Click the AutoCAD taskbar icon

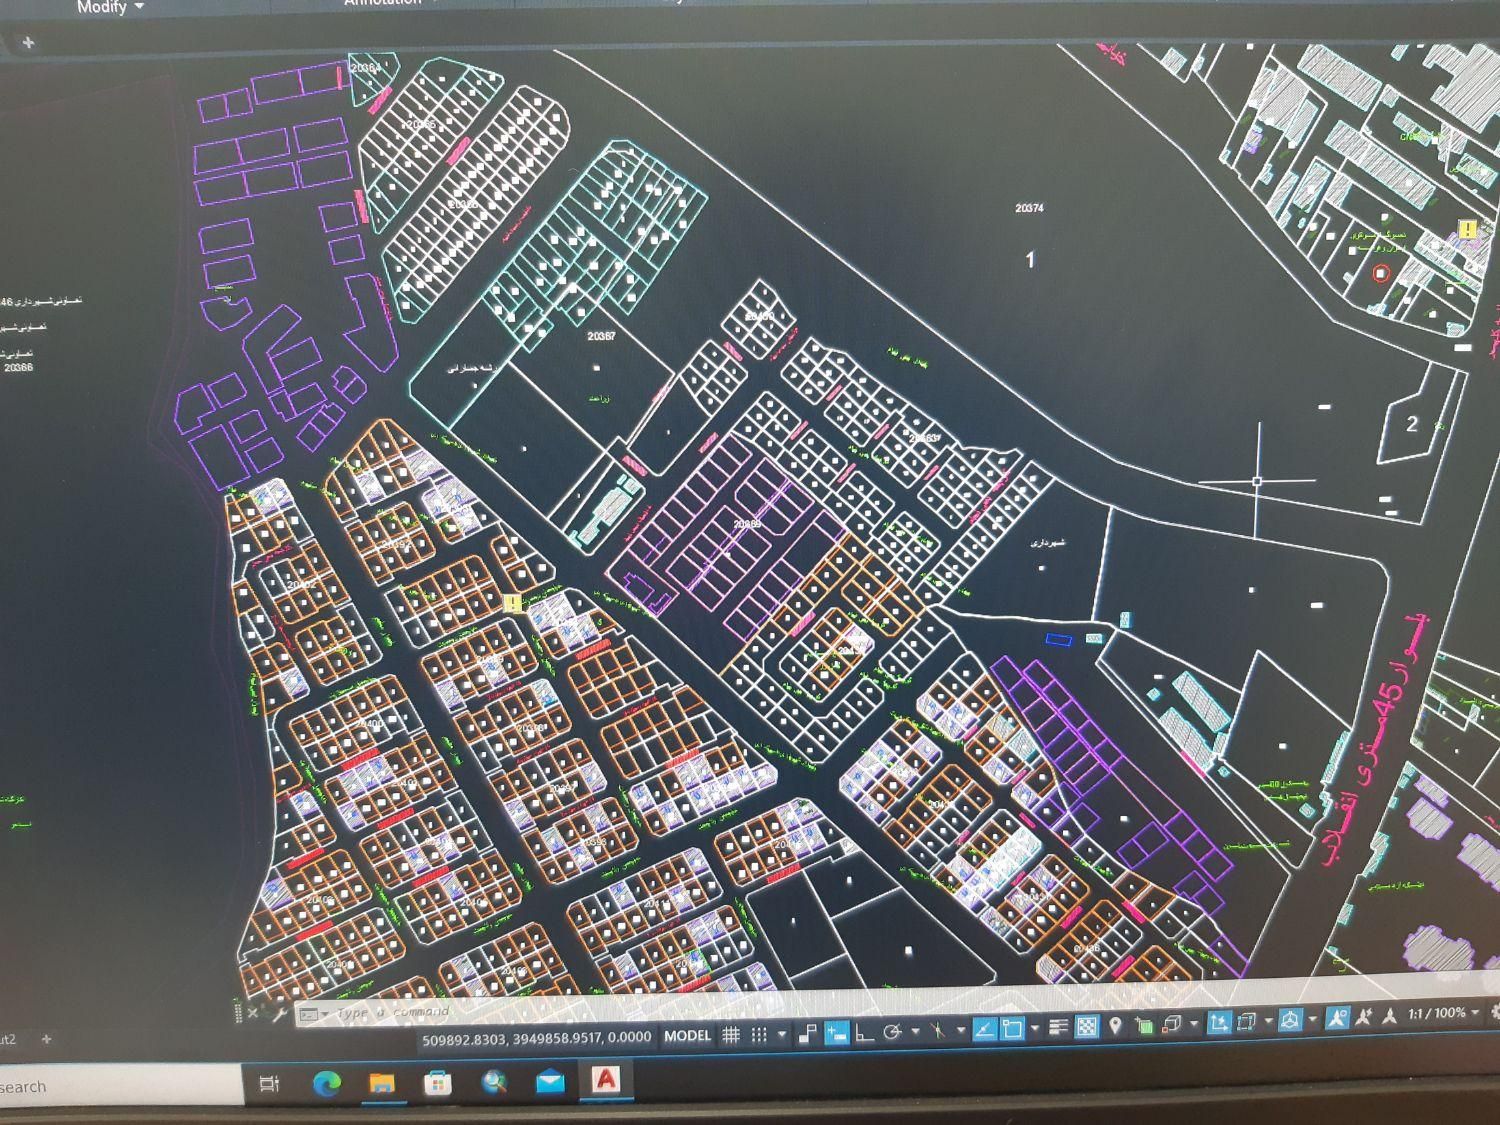(x=606, y=1079)
